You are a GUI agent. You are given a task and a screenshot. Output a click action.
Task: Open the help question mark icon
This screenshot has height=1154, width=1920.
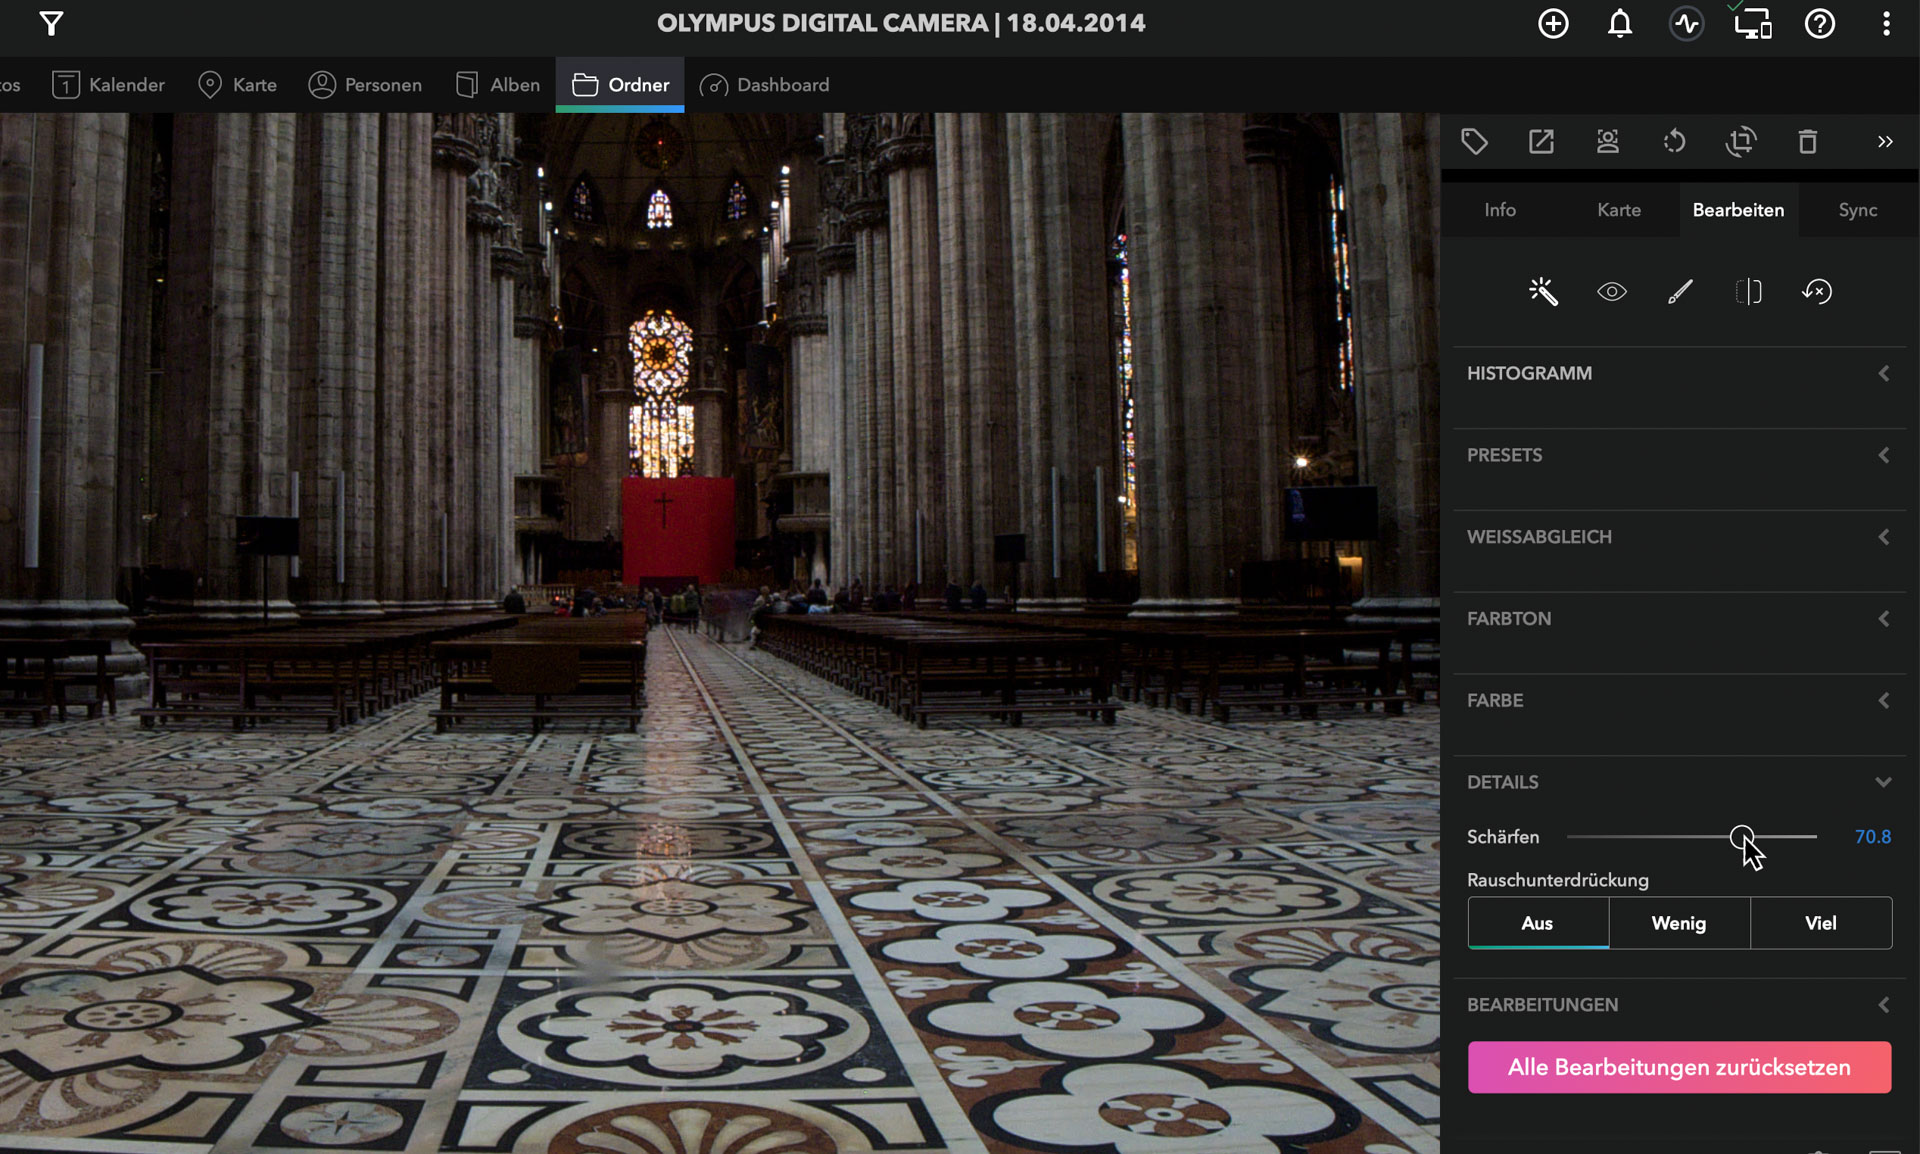(x=1820, y=23)
